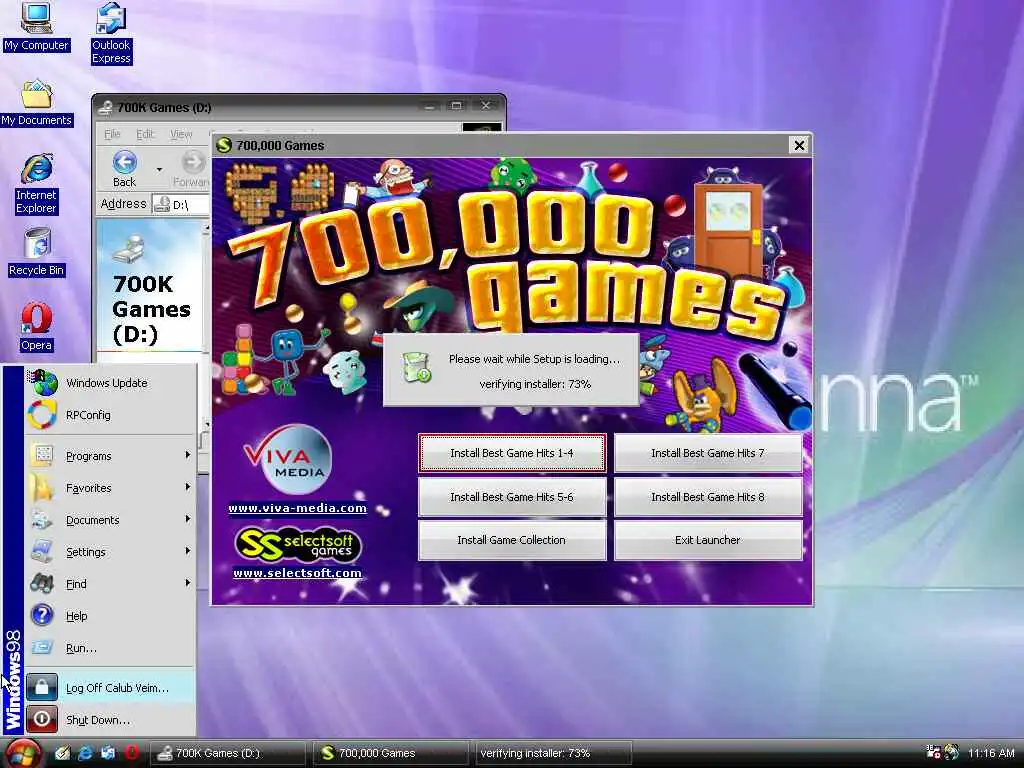
Task: Choose Shut Down... in Start menu
Action: 110,720
